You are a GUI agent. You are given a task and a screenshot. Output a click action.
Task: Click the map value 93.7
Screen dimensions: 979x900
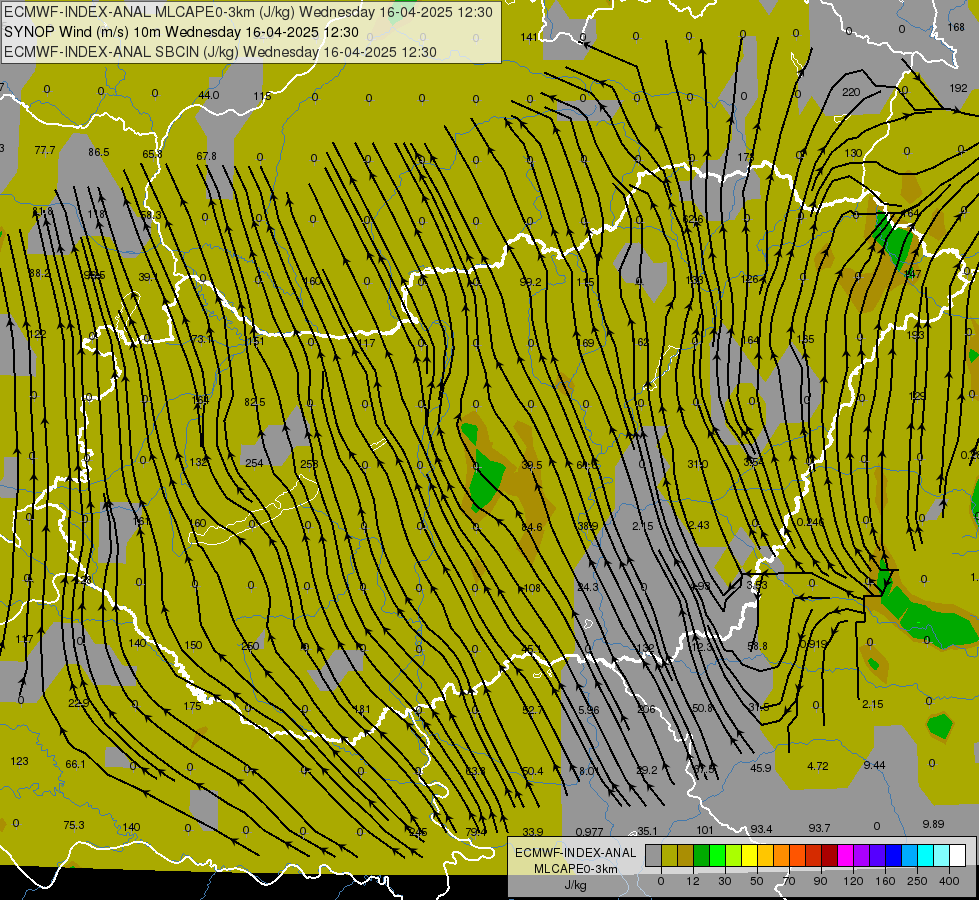point(819,828)
